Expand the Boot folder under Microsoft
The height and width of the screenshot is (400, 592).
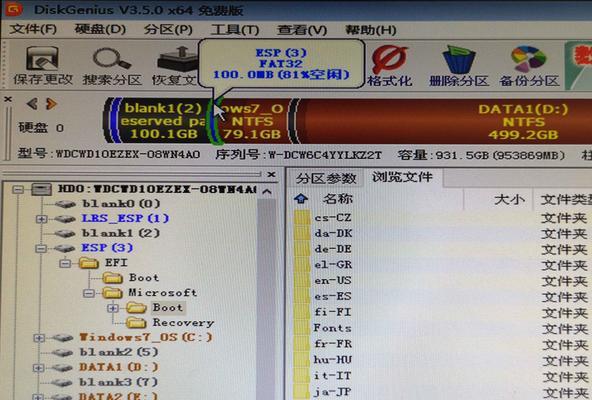113,308
